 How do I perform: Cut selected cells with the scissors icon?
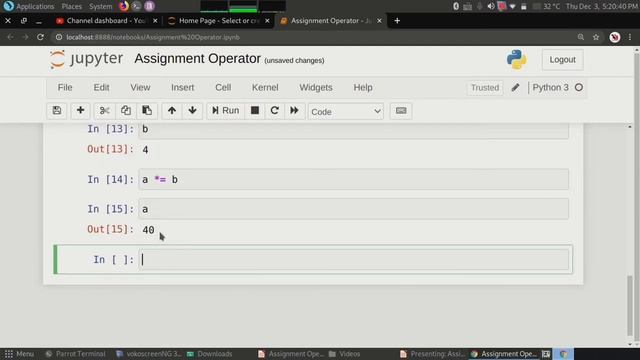tap(104, 111)
